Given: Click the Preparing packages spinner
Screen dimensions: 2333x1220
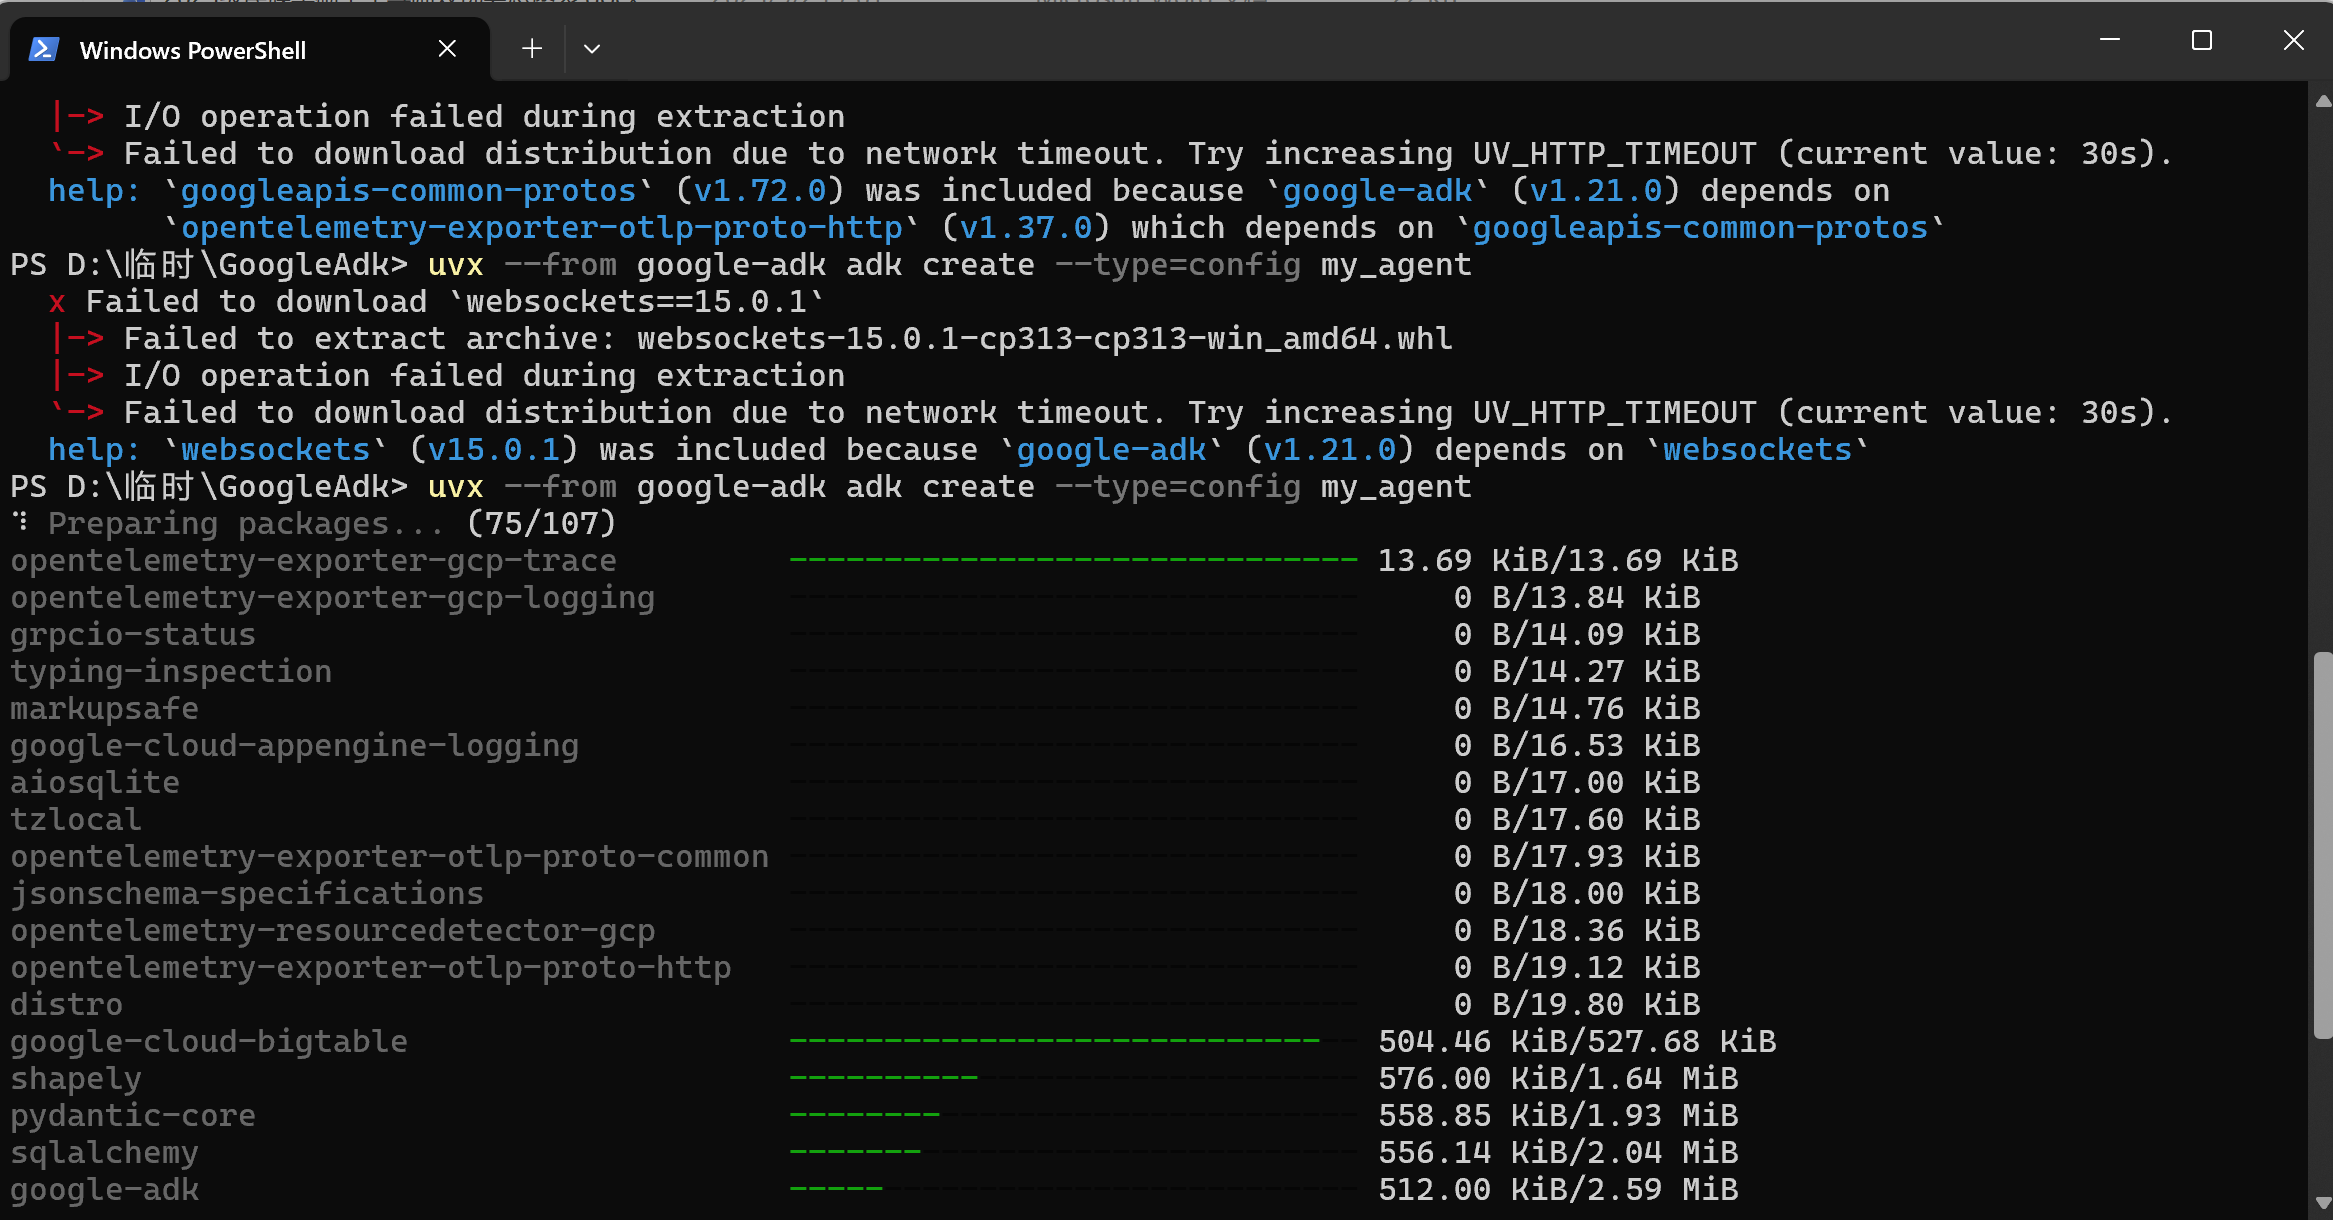Looking at the screenshot, I should click(21, 523).
